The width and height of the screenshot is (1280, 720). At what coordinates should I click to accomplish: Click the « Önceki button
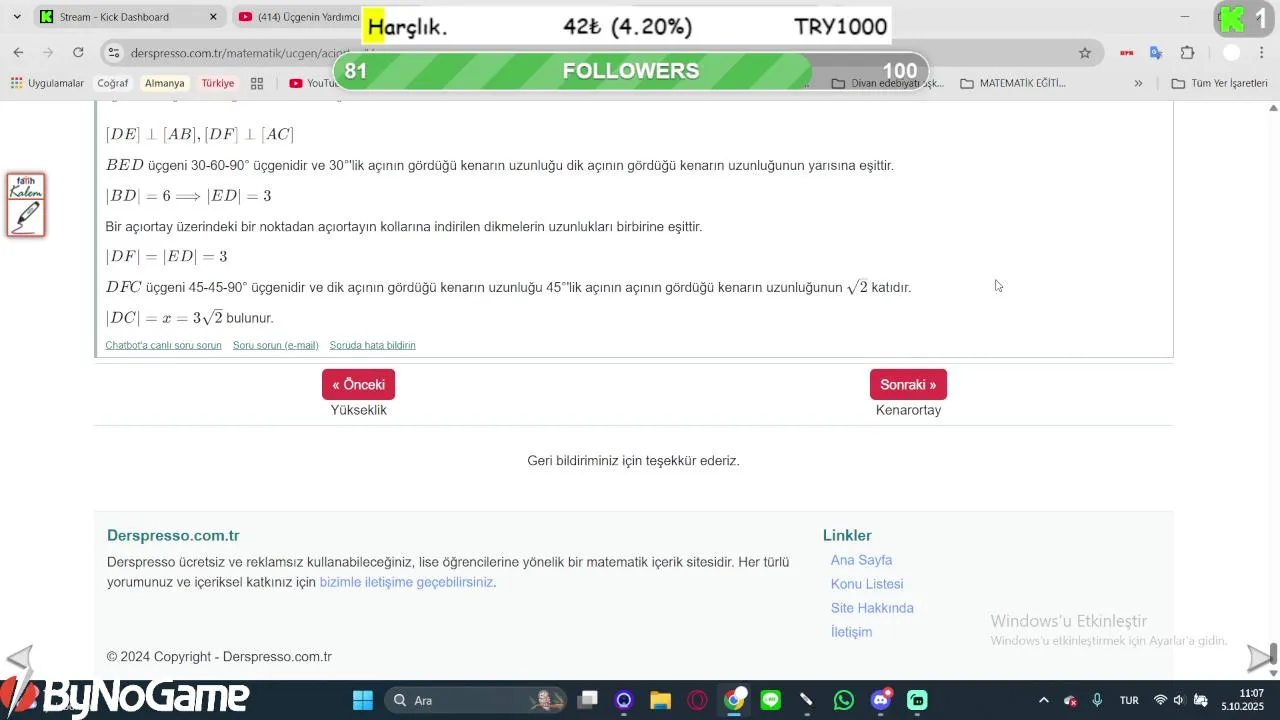358,384
